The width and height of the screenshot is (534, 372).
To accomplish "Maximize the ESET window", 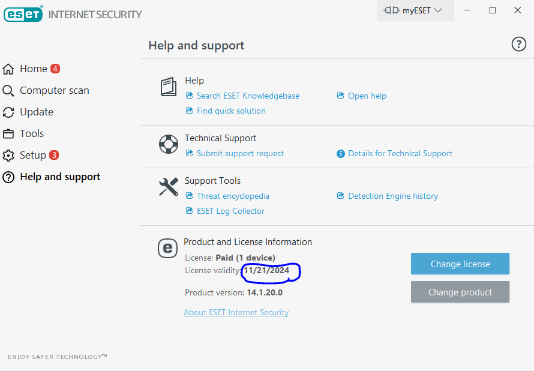I will (492, 11).
